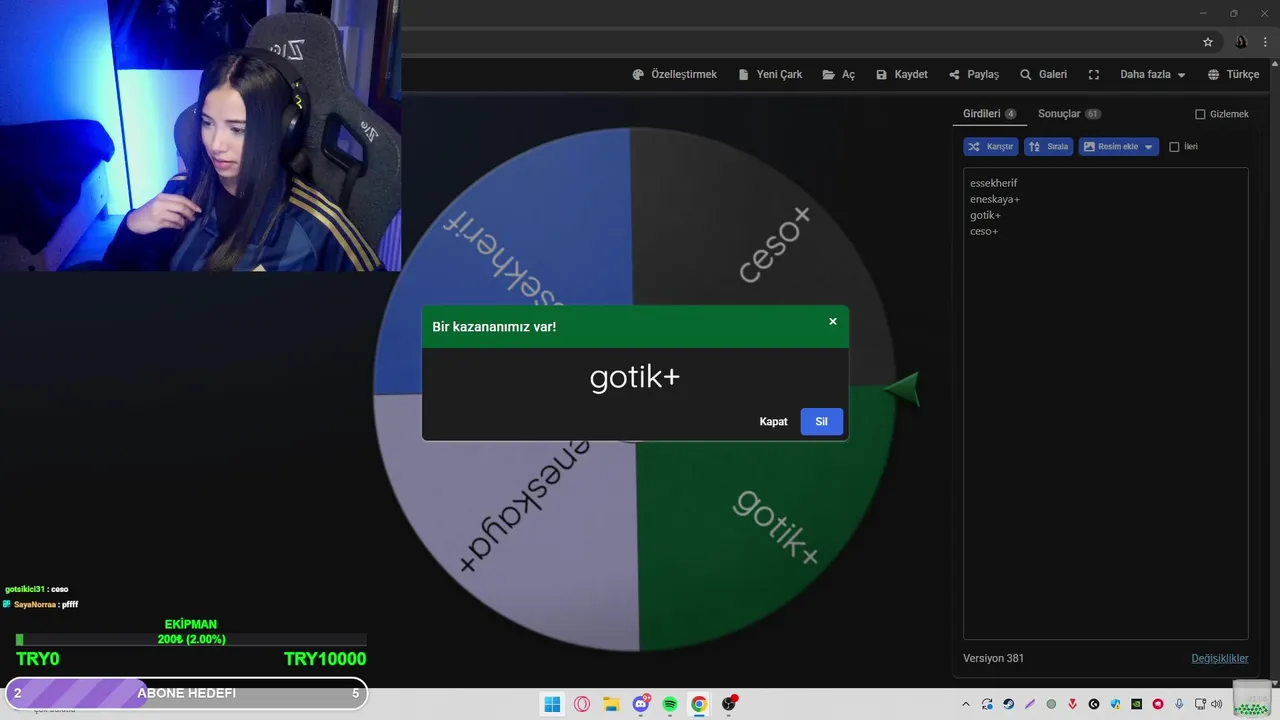Click the microphone tray icon
Viewport: 1280px width, 720px height.
(x=1180, y=704)
